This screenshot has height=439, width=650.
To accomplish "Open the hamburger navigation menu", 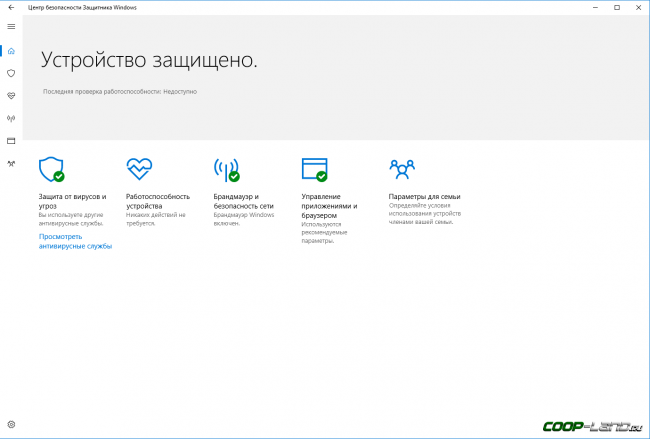I will pos(11,27).
